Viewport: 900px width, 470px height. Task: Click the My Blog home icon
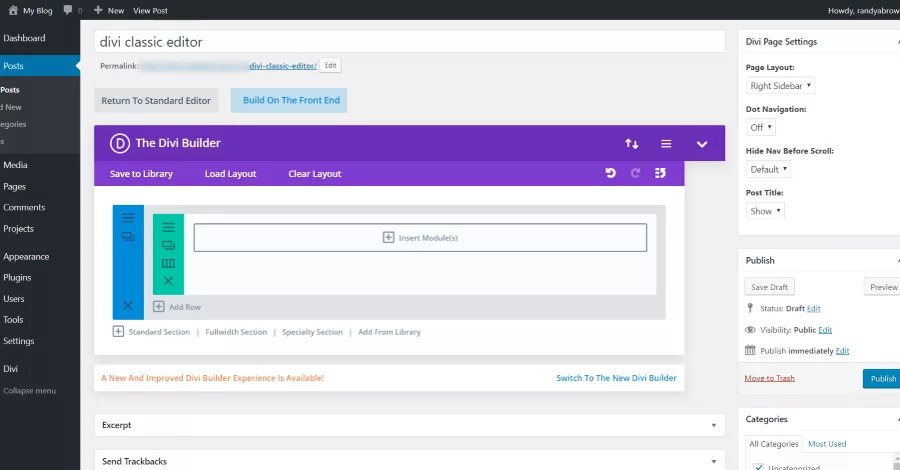[13, 10]
